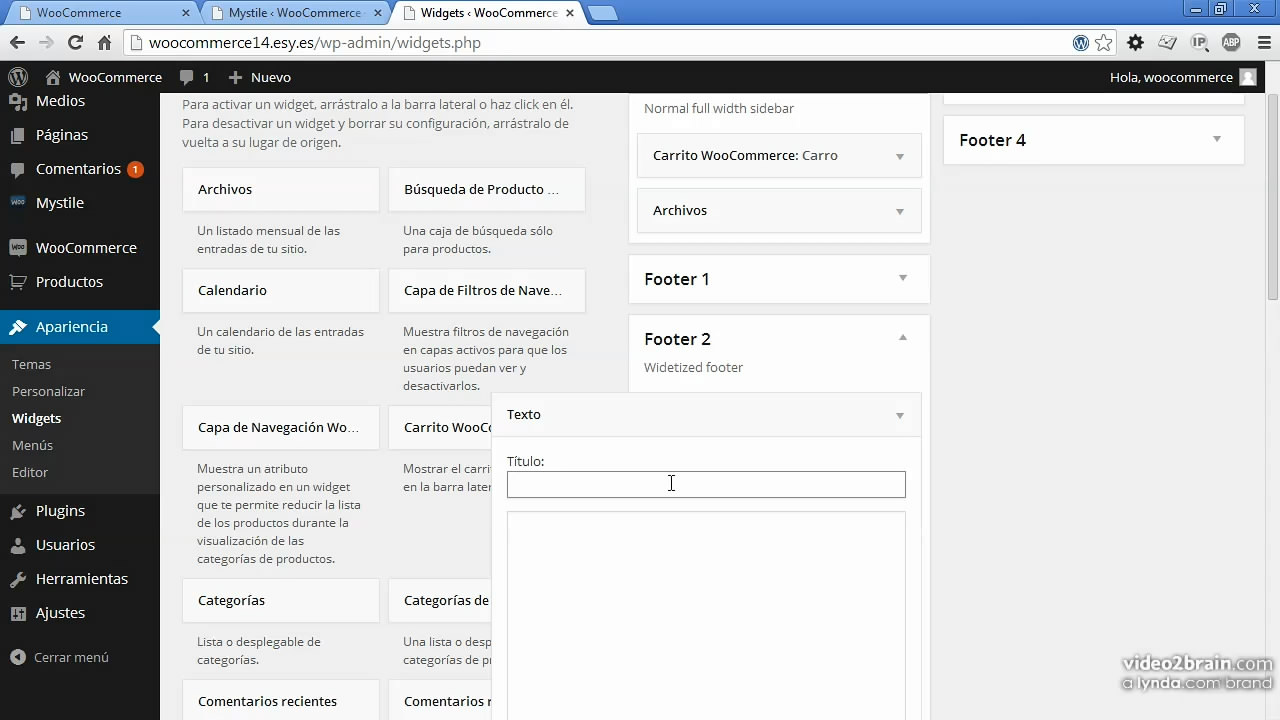Click the IP extension icon
This screenshot has height=720, width=1280.
pos(1200,43)
